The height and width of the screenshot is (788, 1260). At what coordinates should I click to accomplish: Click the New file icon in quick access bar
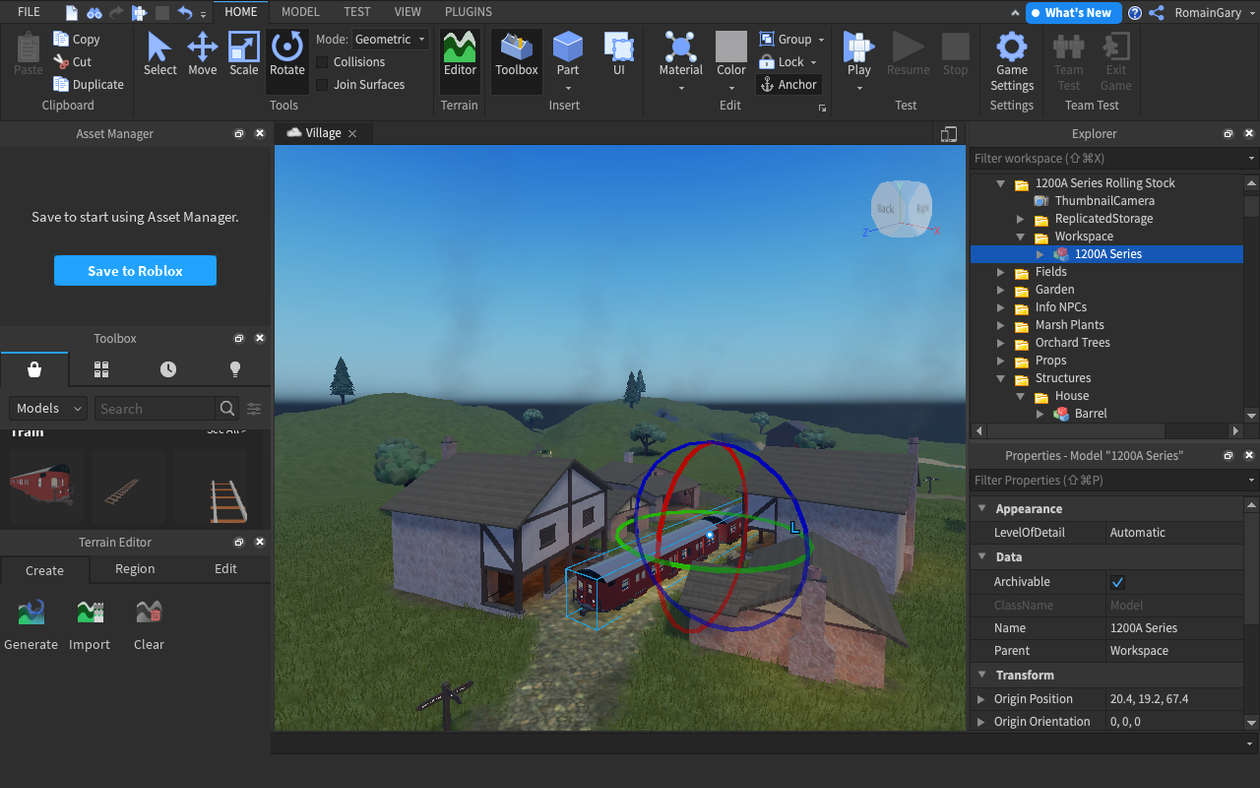[x=72, y=13]
